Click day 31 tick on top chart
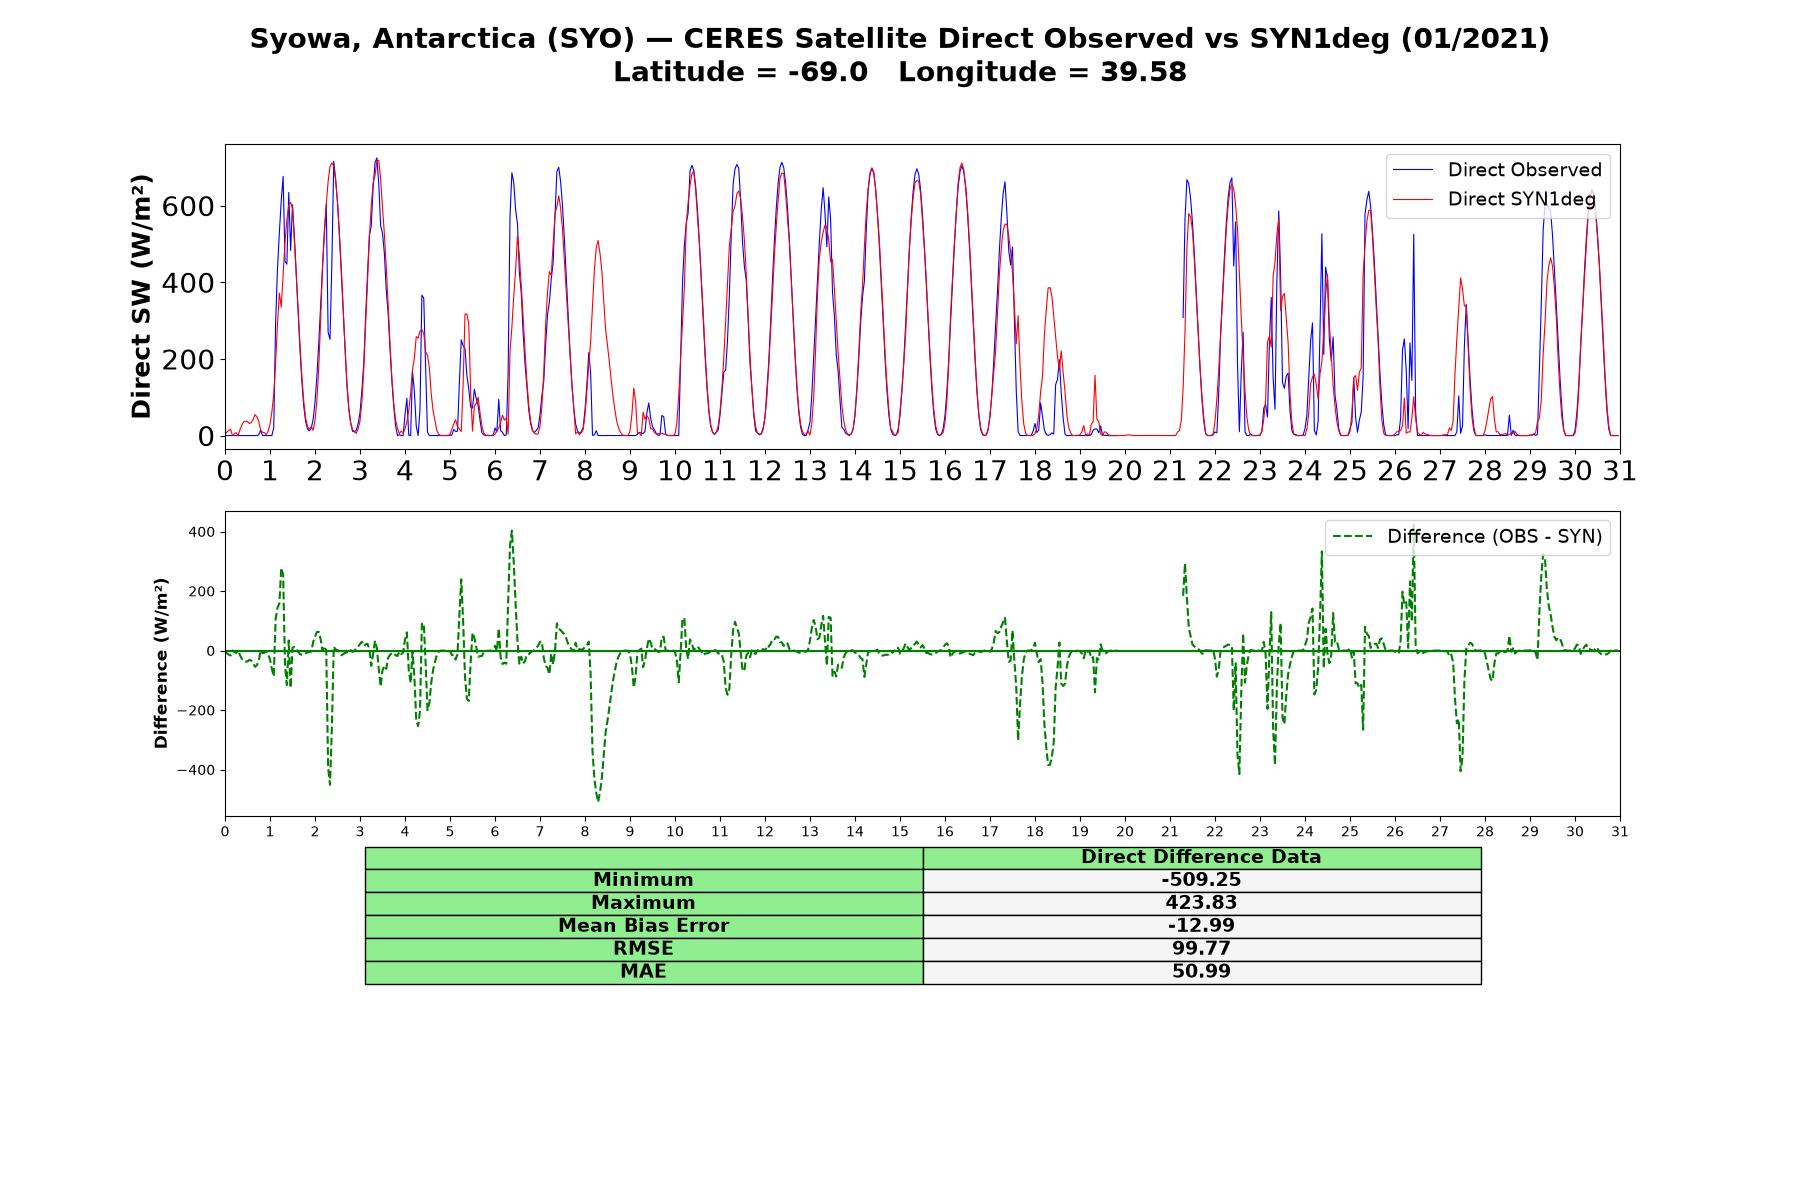Screen dimensions: 1800x1200 (x=1620, y=471)
